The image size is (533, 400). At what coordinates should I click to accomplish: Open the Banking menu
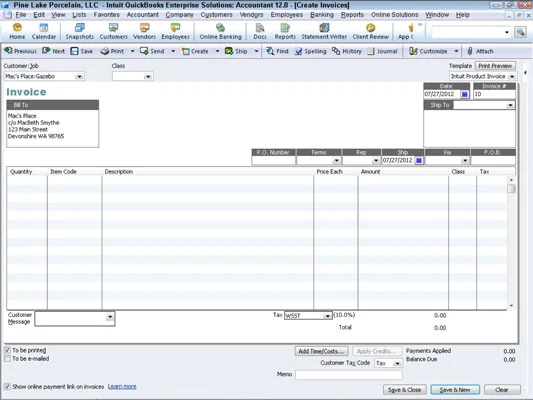(322, 15)
